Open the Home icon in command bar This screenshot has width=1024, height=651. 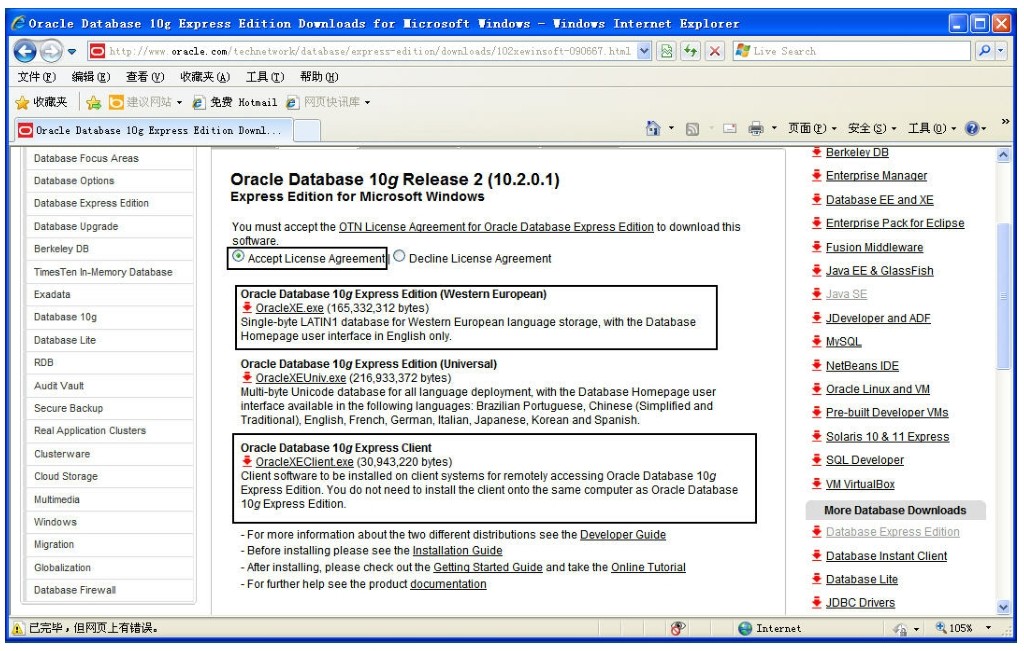click(x=652, y=129)
